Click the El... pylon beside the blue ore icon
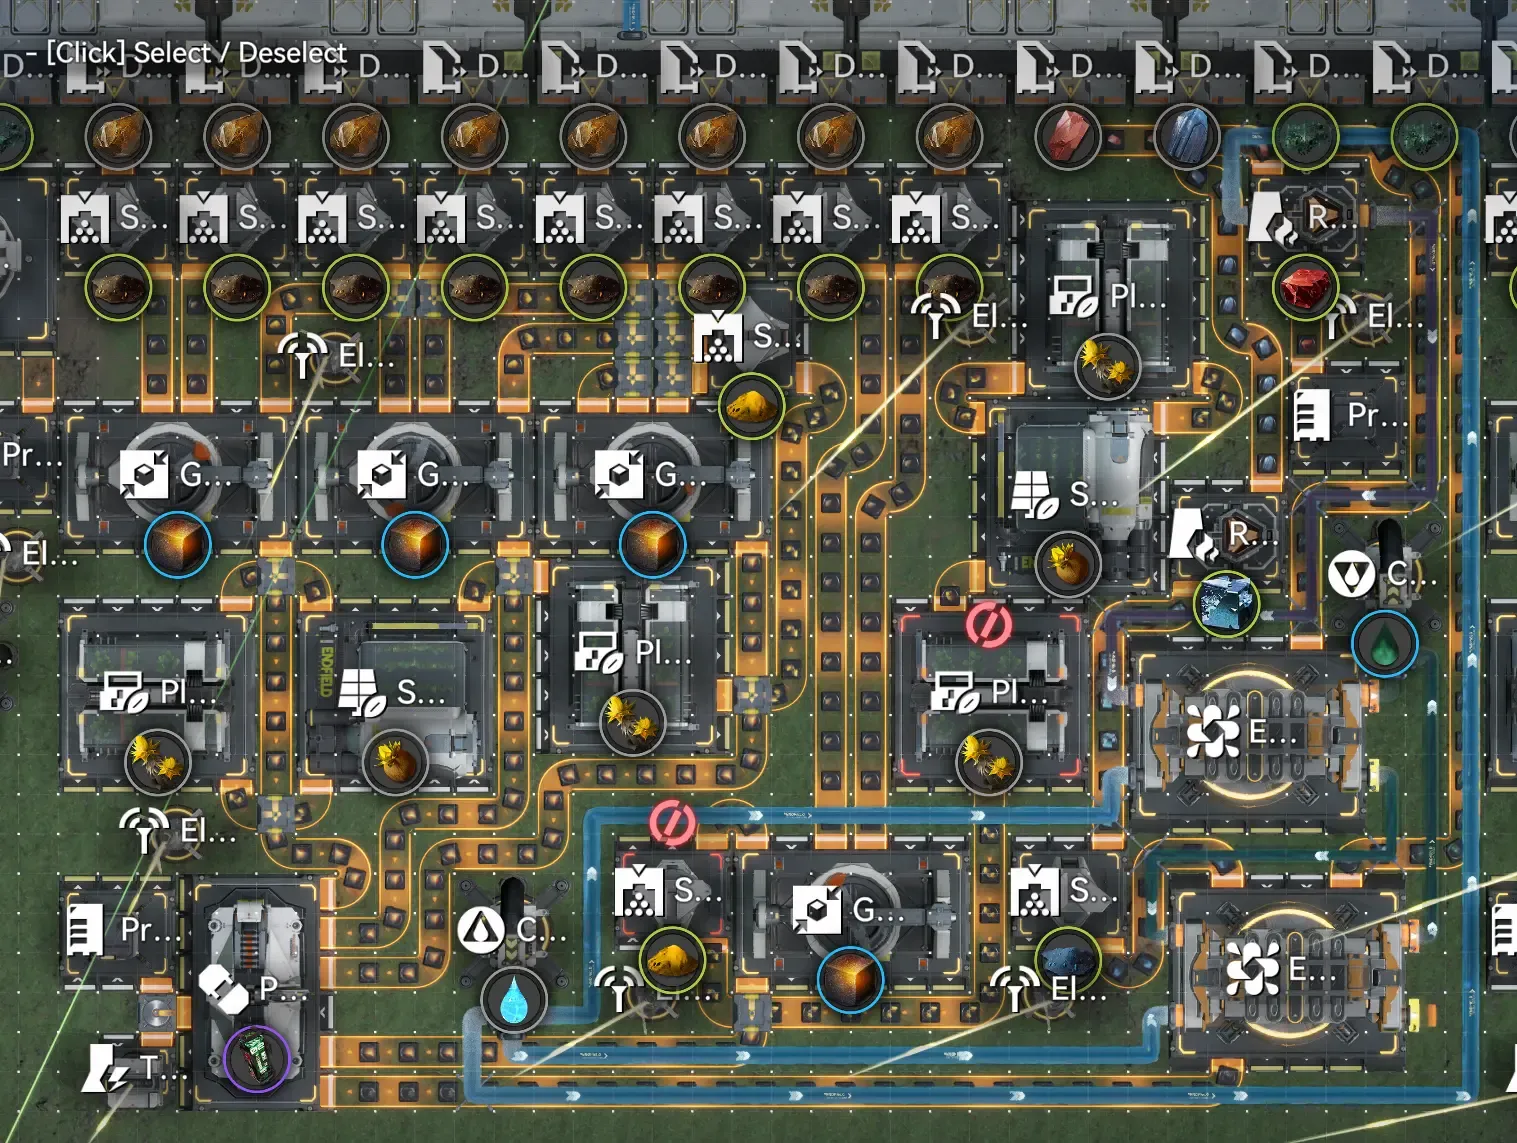This screenshot has width=1517, height=1143. (x=1048, y=989)
